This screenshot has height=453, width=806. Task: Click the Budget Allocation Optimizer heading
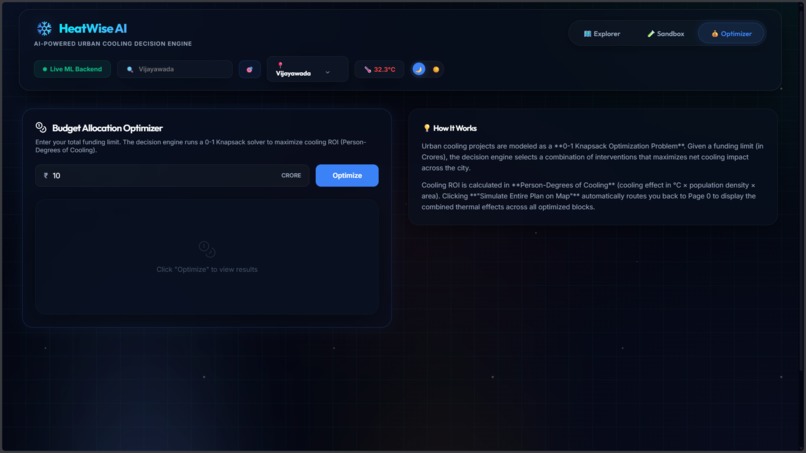click(x=107, y=128)
